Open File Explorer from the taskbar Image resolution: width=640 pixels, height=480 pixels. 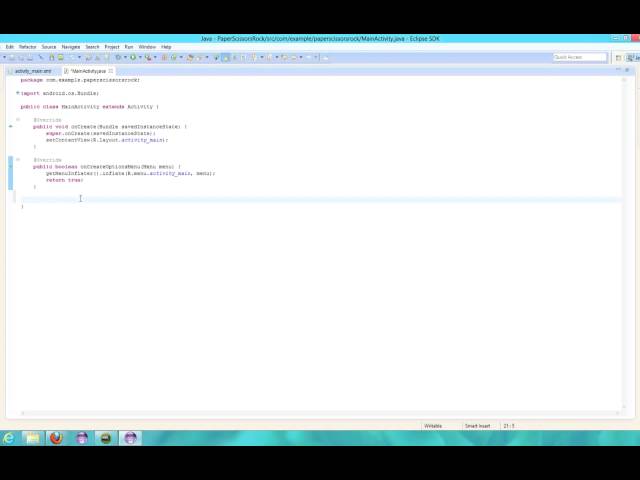coord(33,438)
